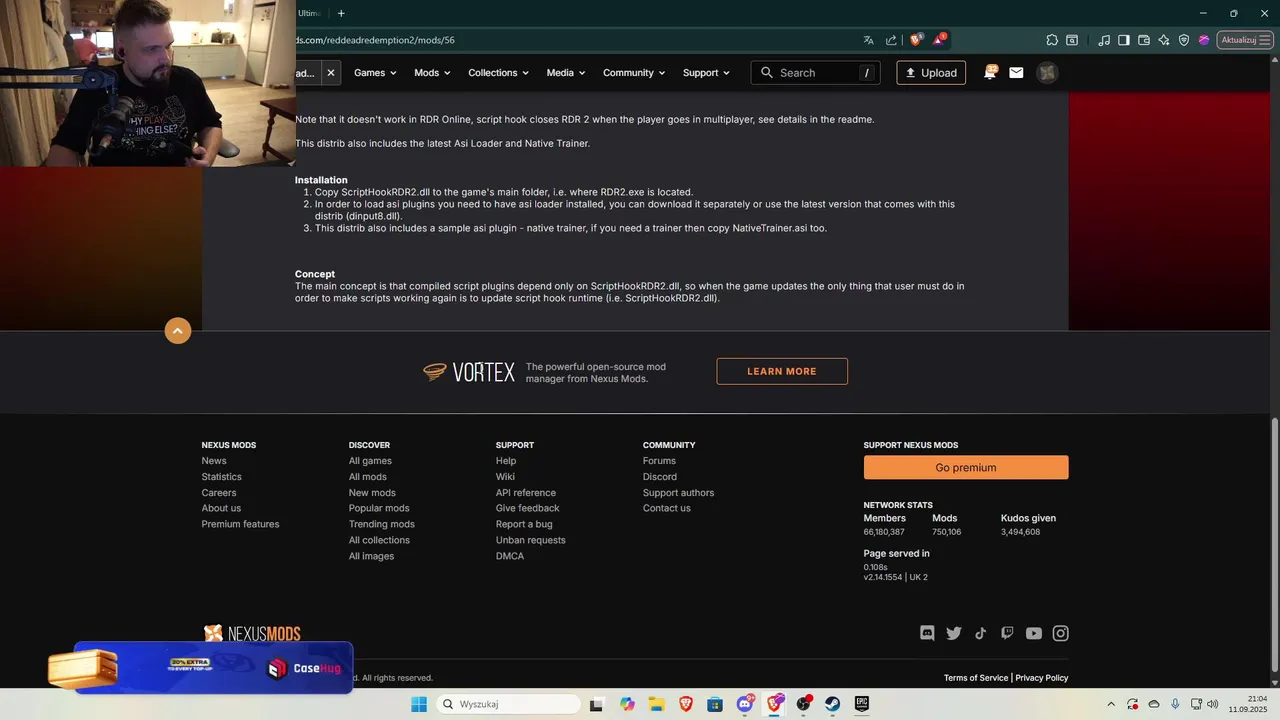The height and width of the screenshot is (720, 1280).
Task: Open the All games footer link
Action: [x=370, y=461]
